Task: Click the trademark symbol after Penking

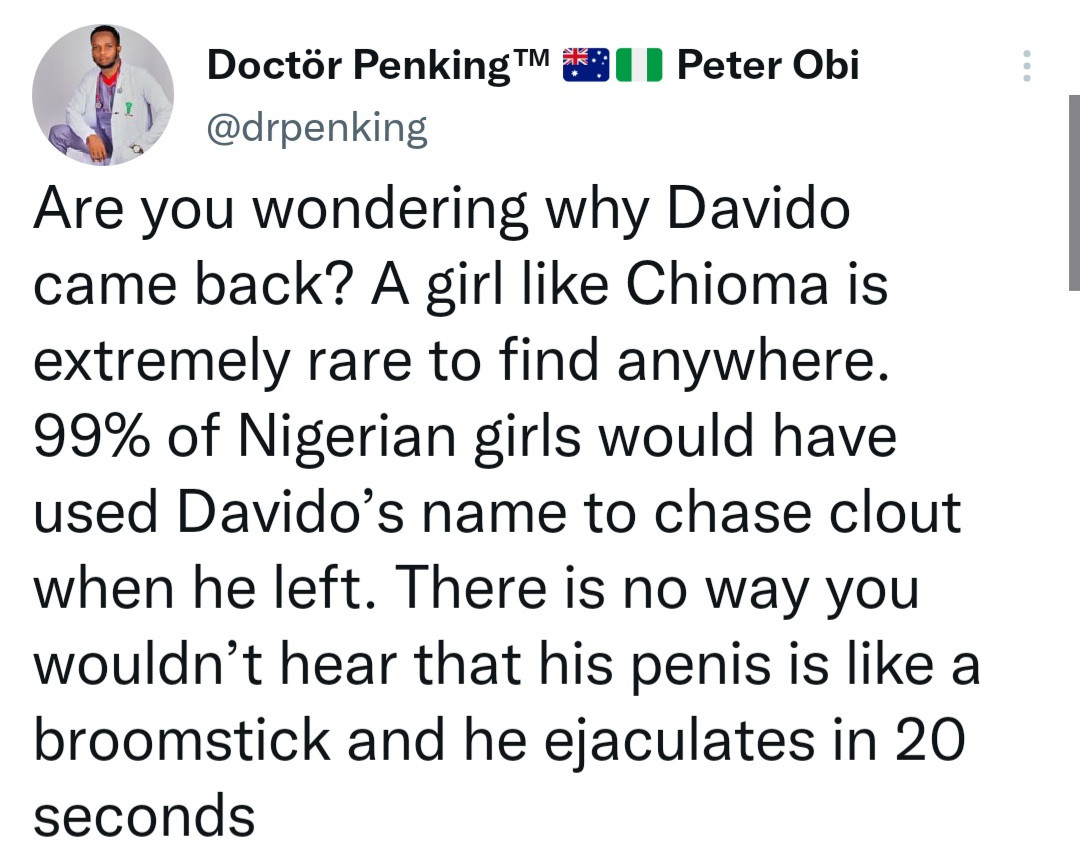Action: coord(531,60)
